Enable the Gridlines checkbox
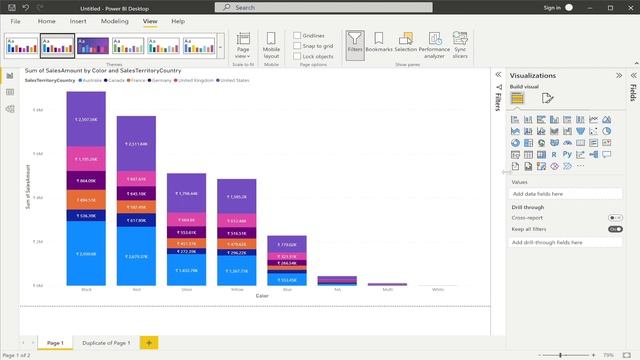Image resolution: width=640 pixels, height=360 pixels. pyautogui.click(x=297, y=36)
